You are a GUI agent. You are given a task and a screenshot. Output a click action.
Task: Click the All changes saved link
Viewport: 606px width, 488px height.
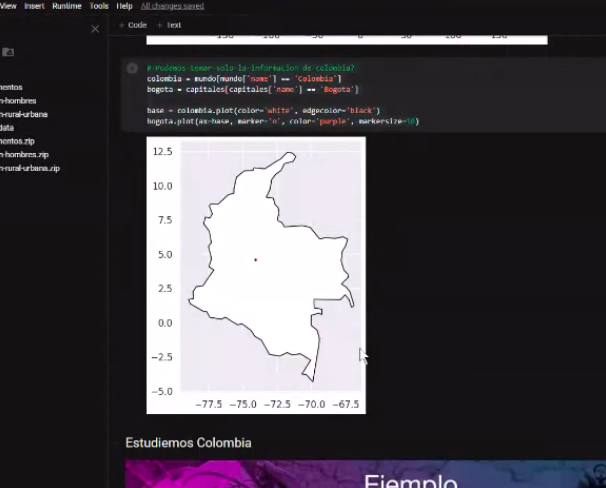[172, 6]
